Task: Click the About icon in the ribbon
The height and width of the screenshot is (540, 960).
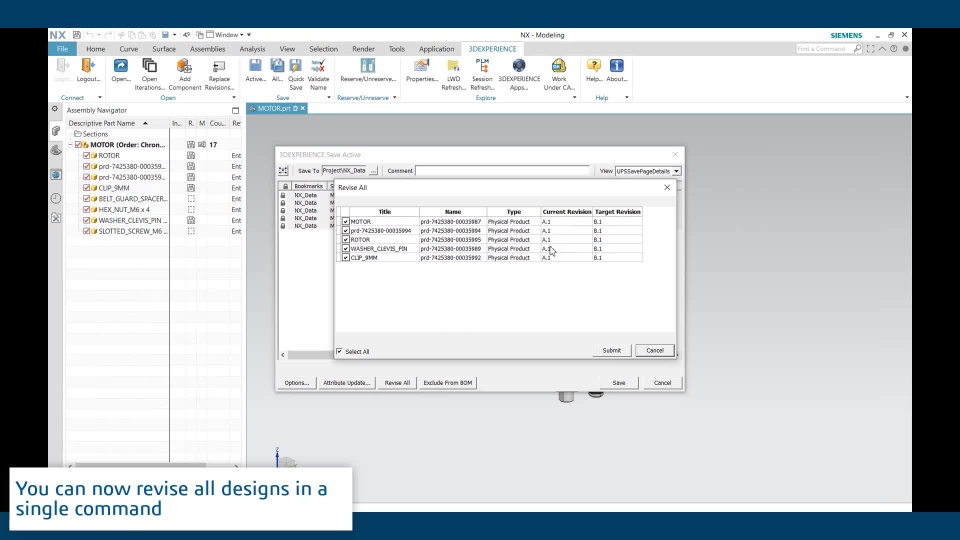Action: [617, 66]
